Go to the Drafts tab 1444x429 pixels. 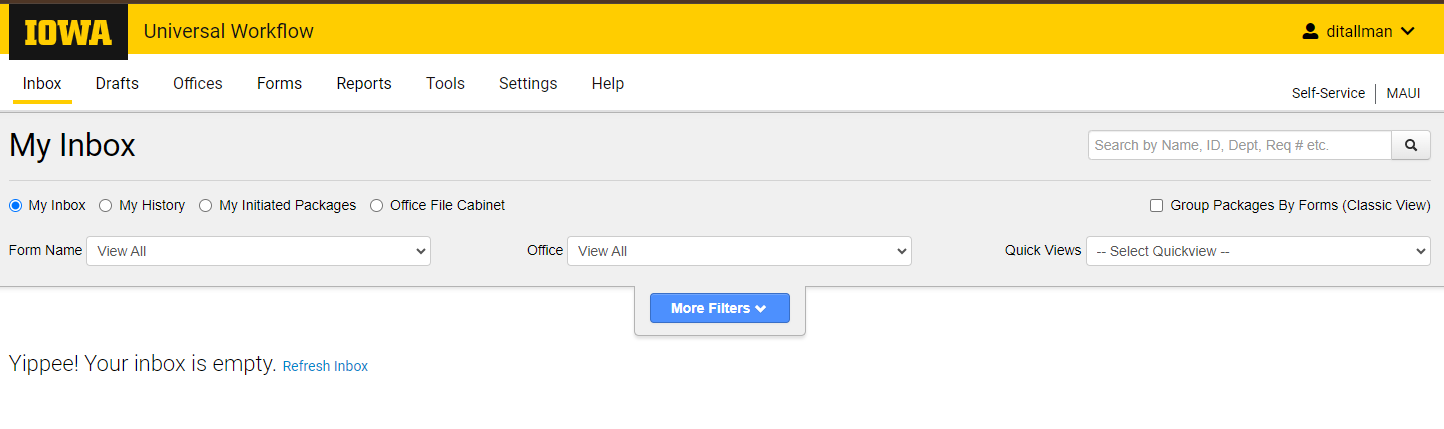pyautogui.click(x=117, y=84)
